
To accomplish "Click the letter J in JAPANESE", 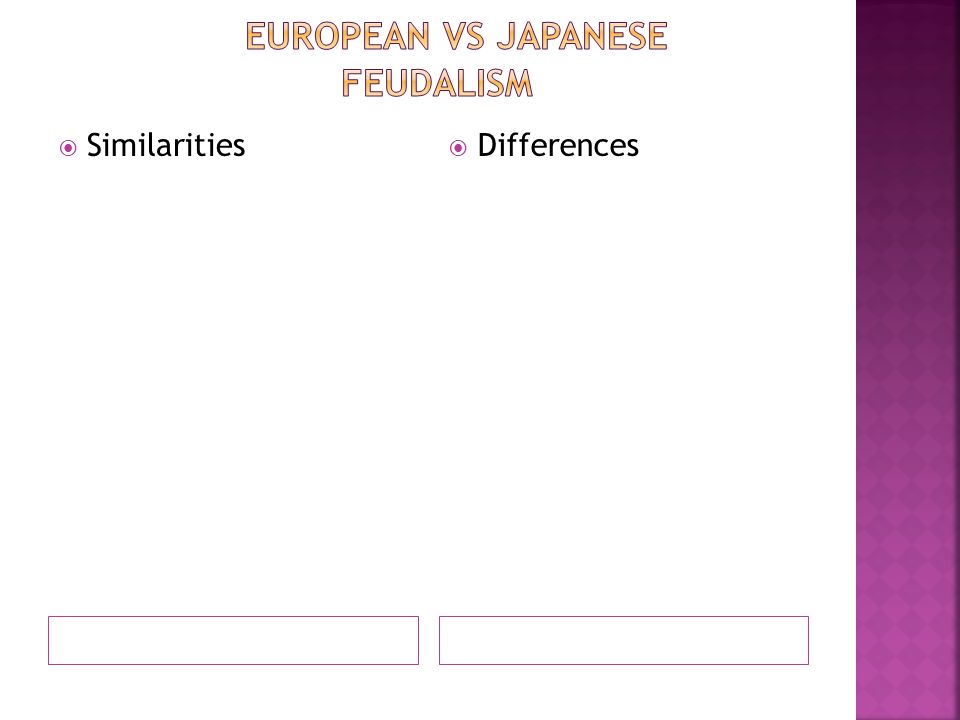I will coord(505,36).
